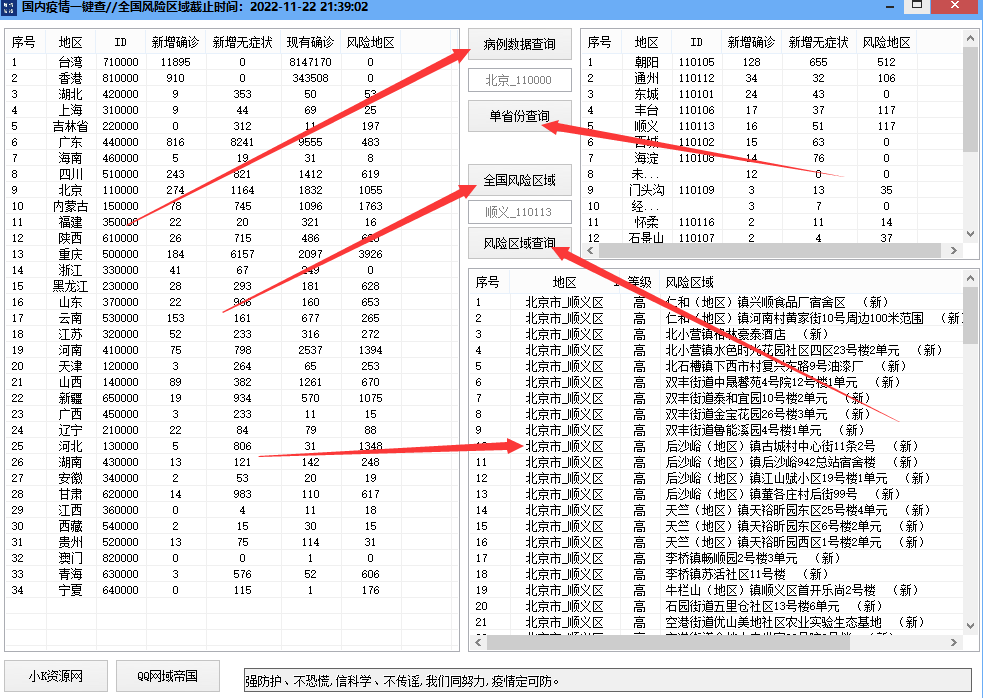Click the risk area list's horizontal scrollbar thumb
This screenshot has width=983, height=698.
coord(668,642)
